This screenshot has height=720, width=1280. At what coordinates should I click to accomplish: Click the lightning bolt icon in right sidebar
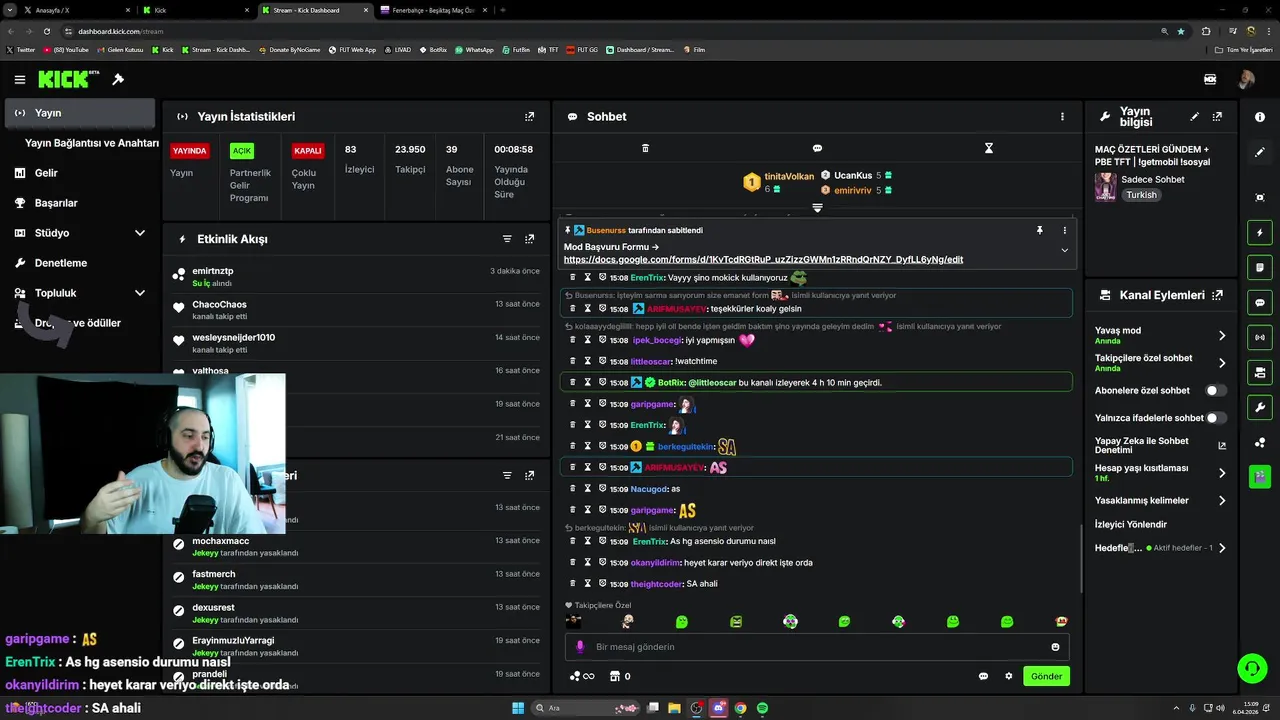[1260, 233]
